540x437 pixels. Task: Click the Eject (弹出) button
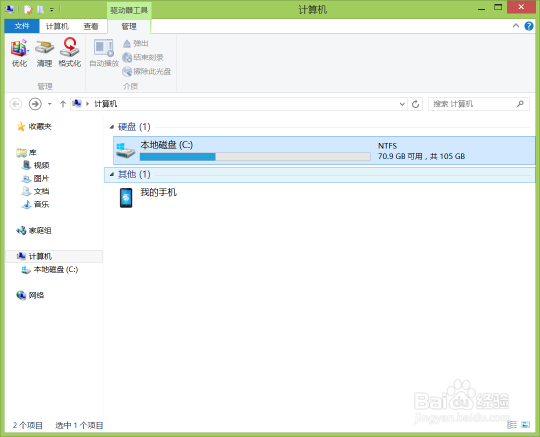tap(136, 43)
